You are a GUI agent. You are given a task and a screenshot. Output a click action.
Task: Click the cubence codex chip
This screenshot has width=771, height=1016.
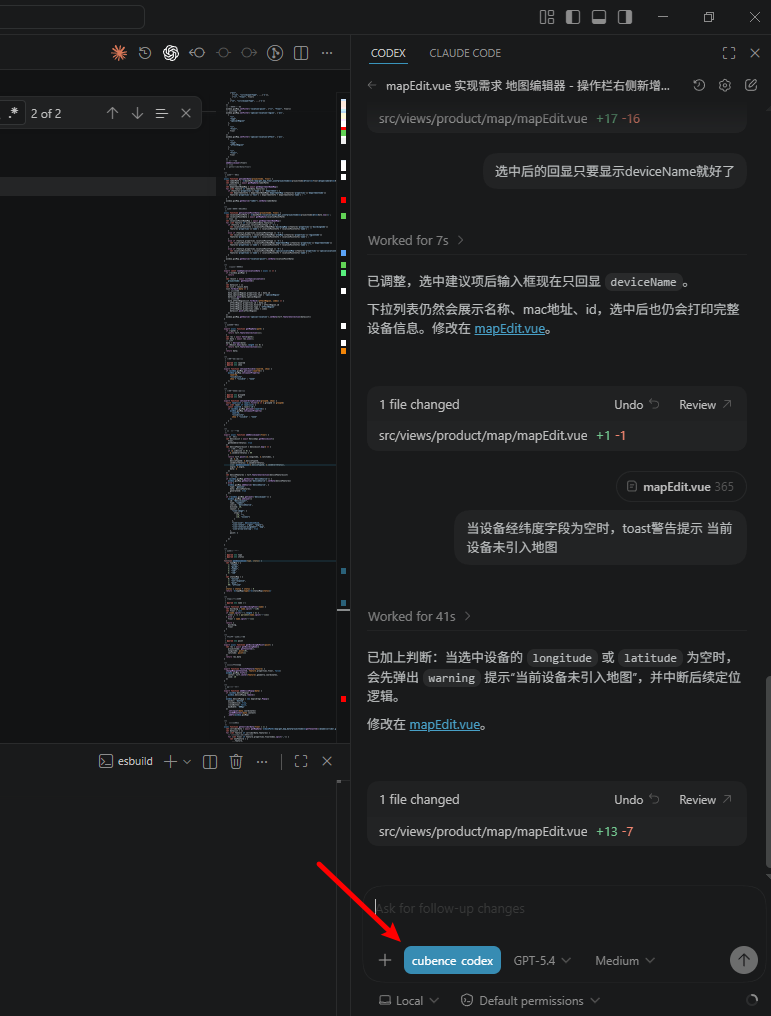pyautogui.click(x=452, y=960)
